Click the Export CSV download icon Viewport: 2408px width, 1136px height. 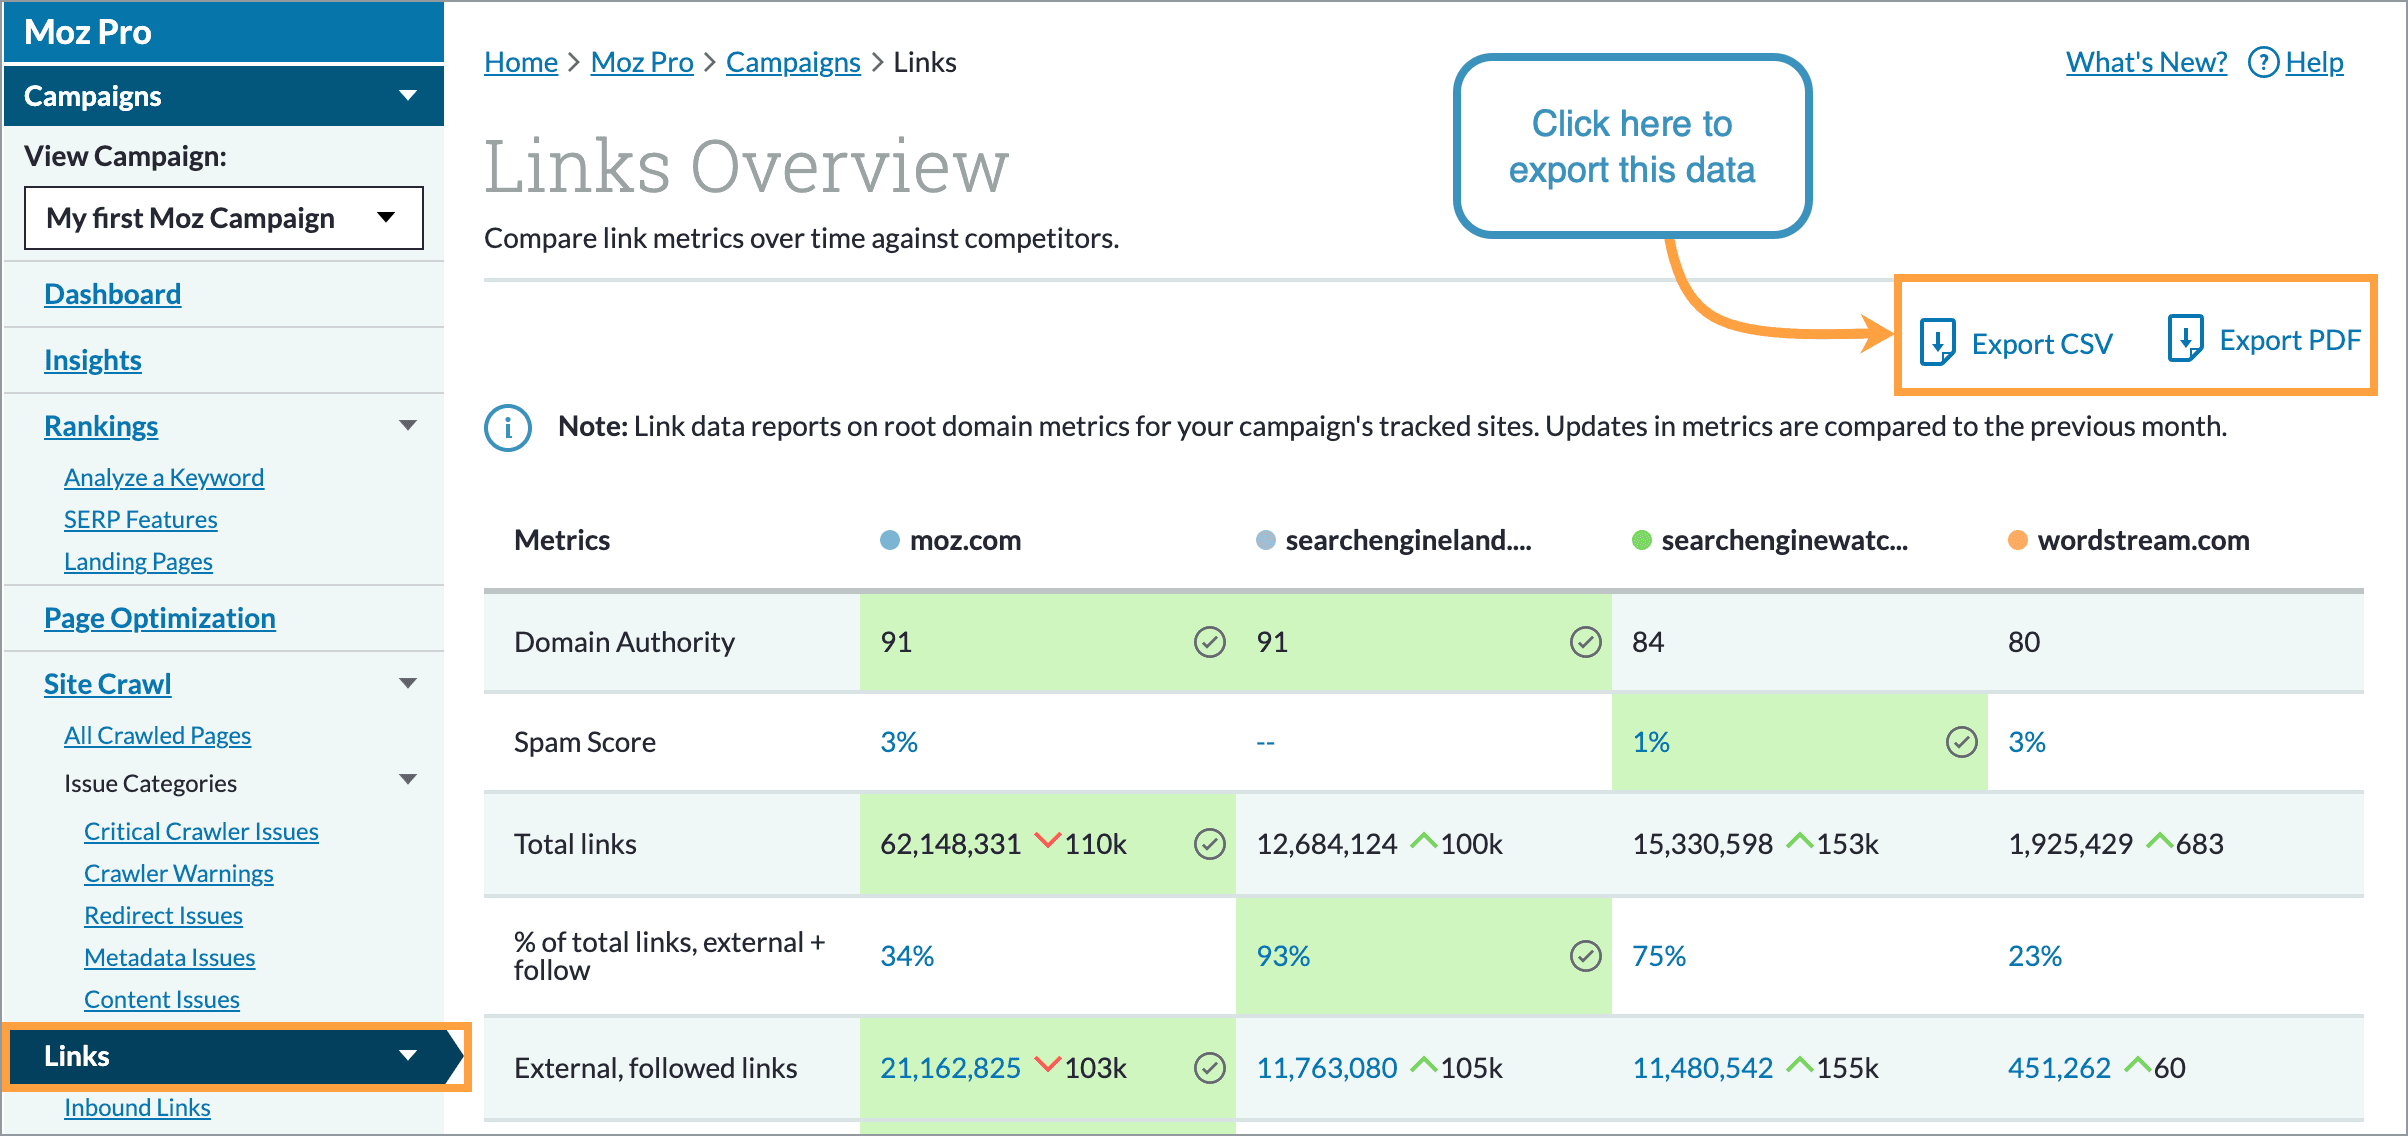1938,340
